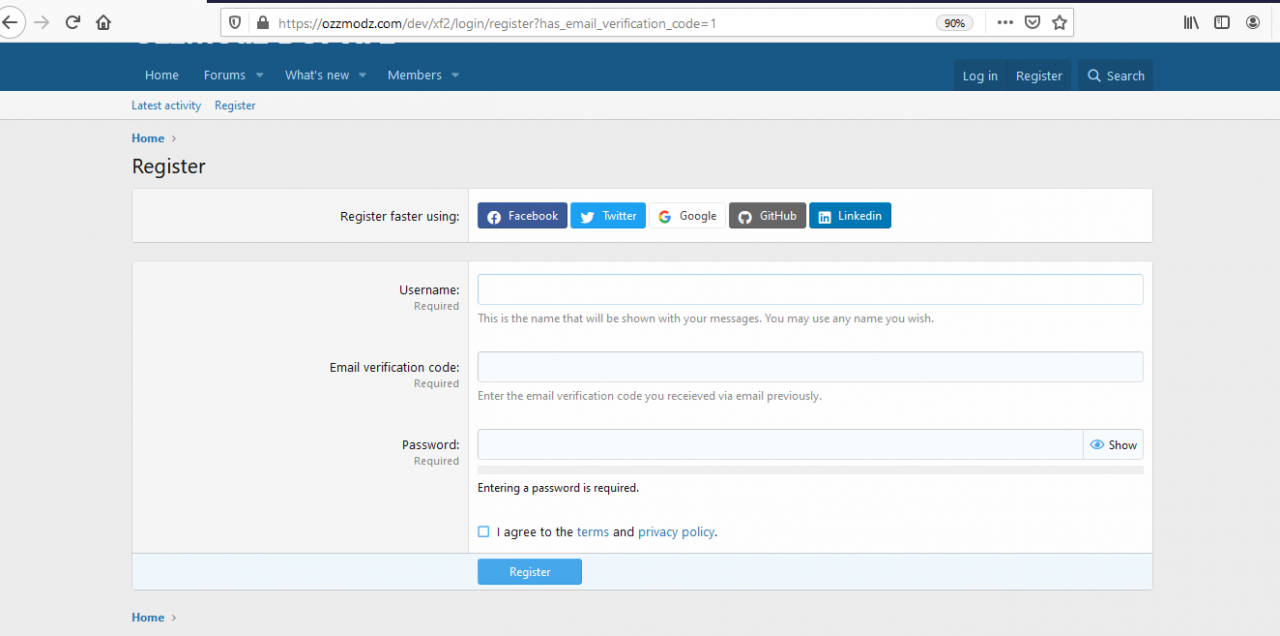Image resolution: width=1280 pixels, height=636 pixels.
Task: Choose Google as registration method
Action: pyautogui.click(x=687, y=215)
